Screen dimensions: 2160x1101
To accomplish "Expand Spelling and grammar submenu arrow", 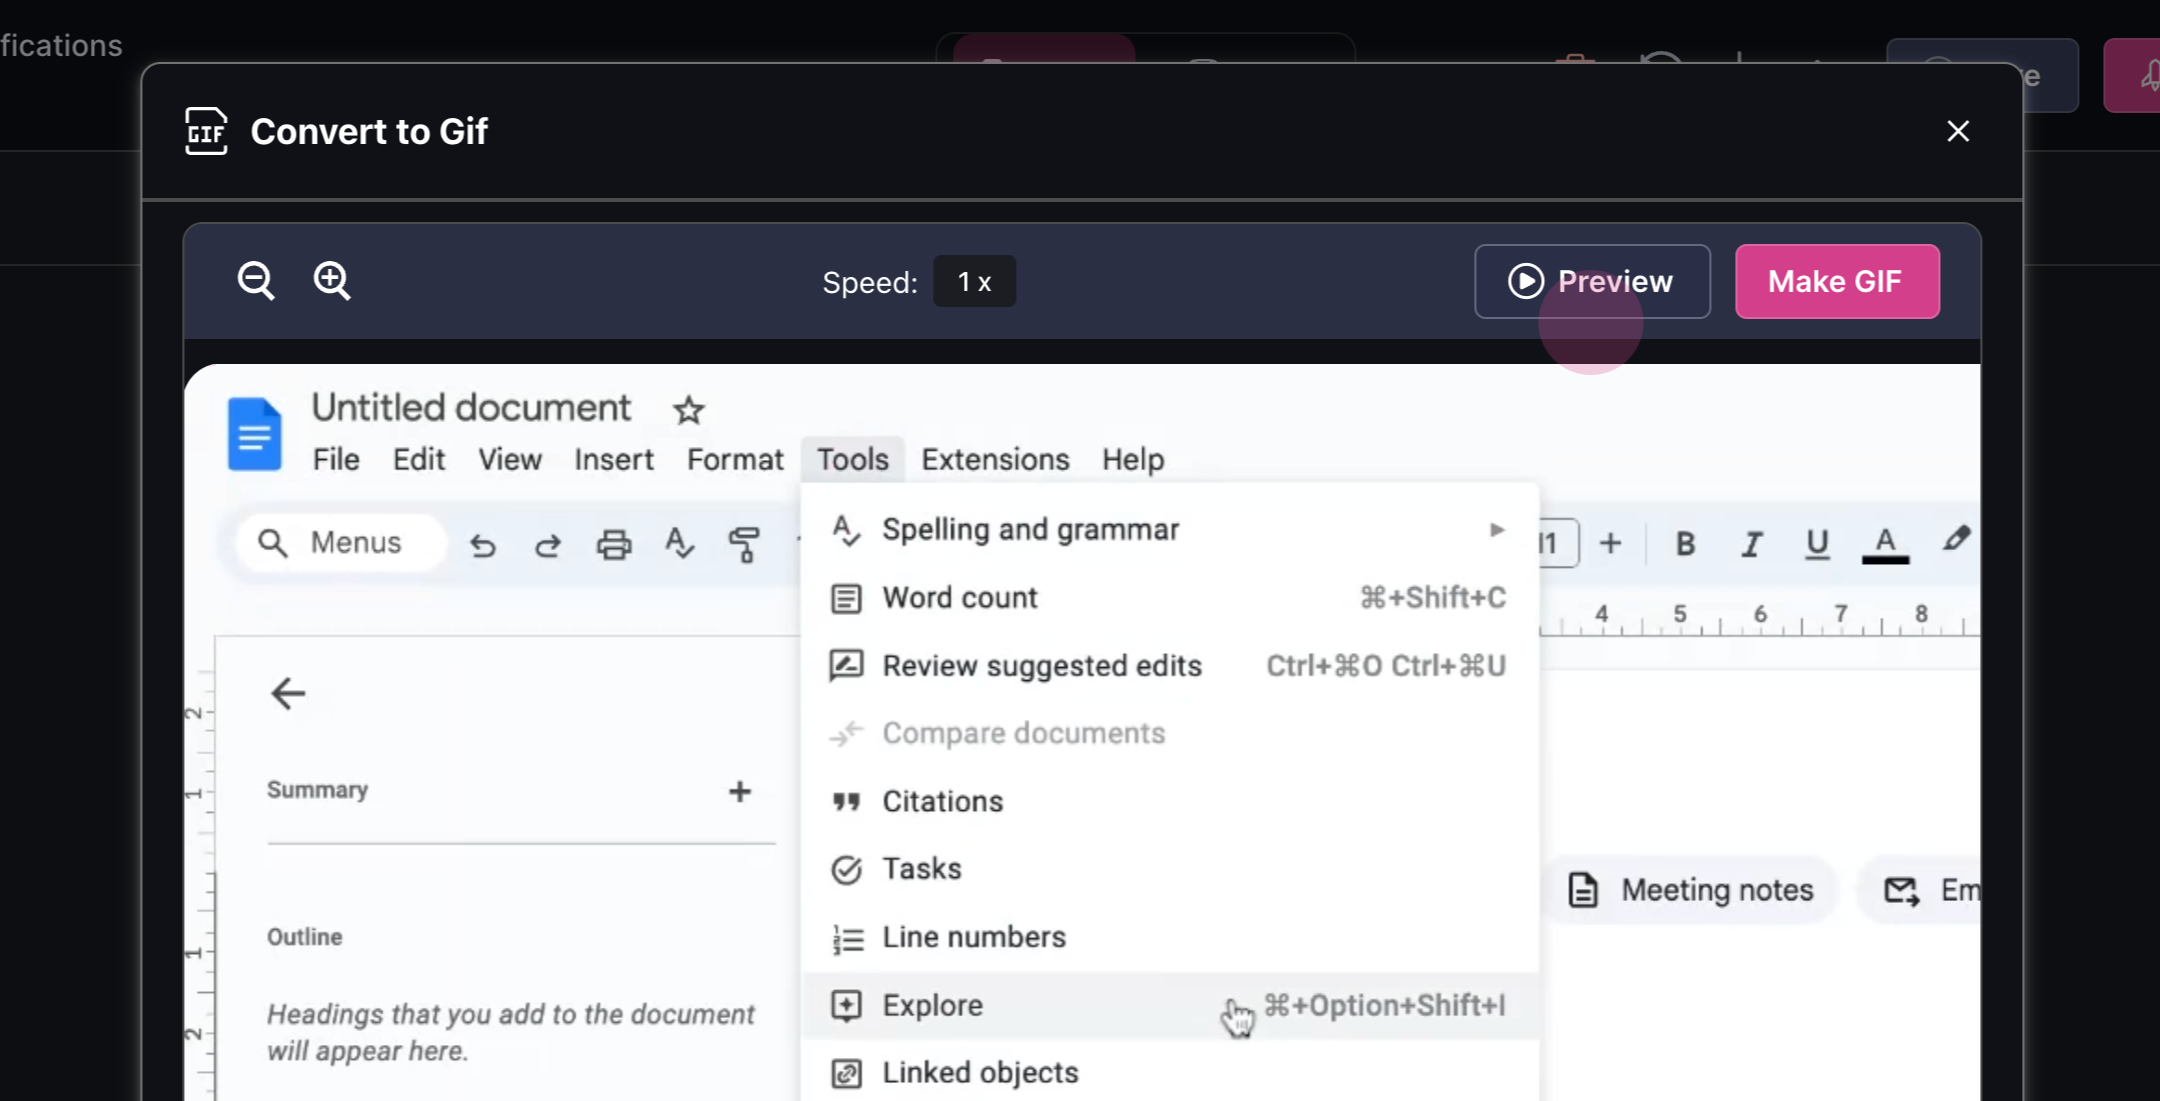I will (x=1496, y=530).
